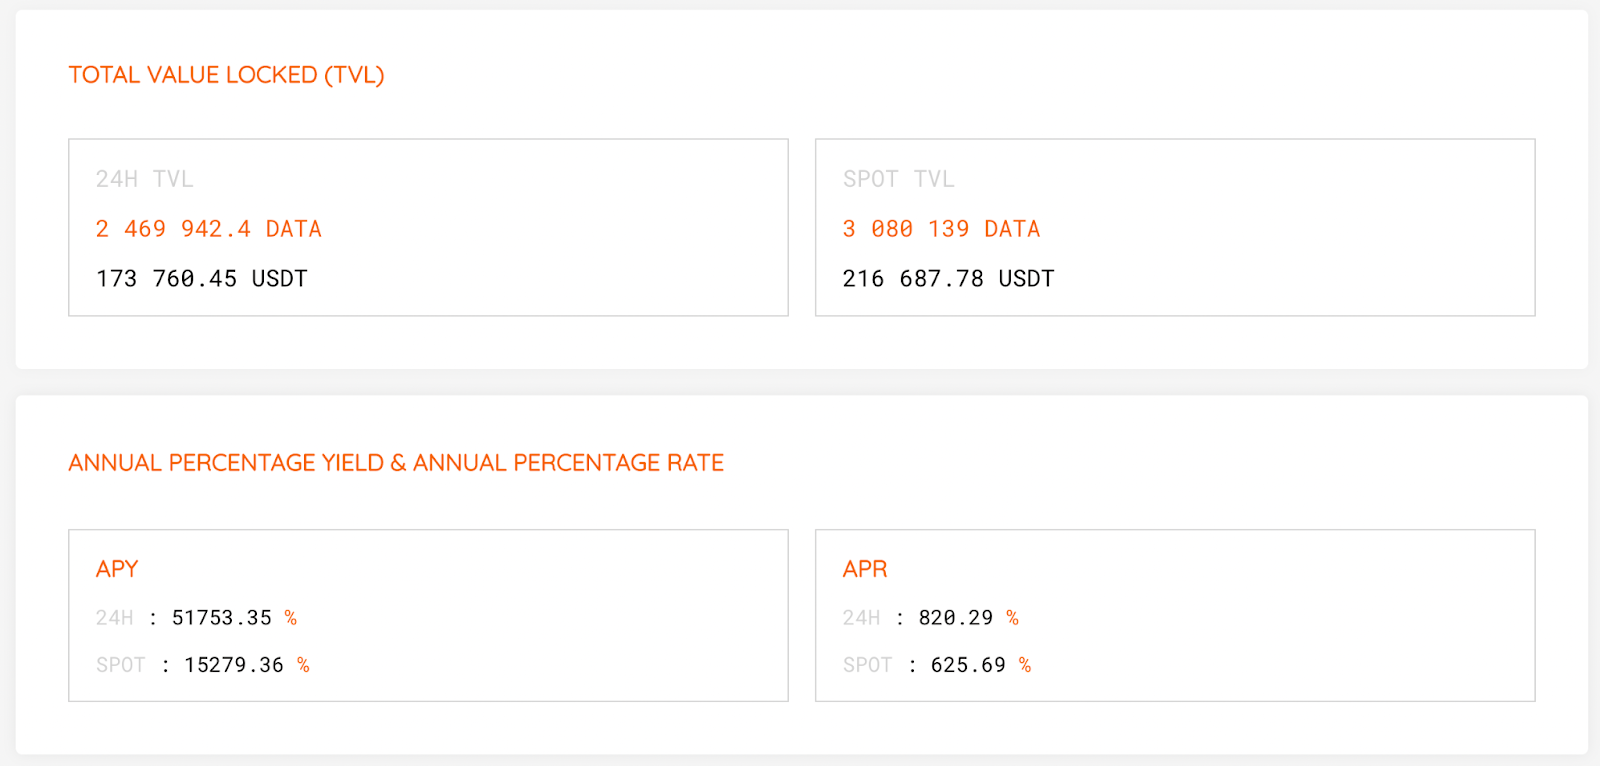Click the 51753.35 APY value
This screenshot has height=766, width=1600.
click(221, 618)
